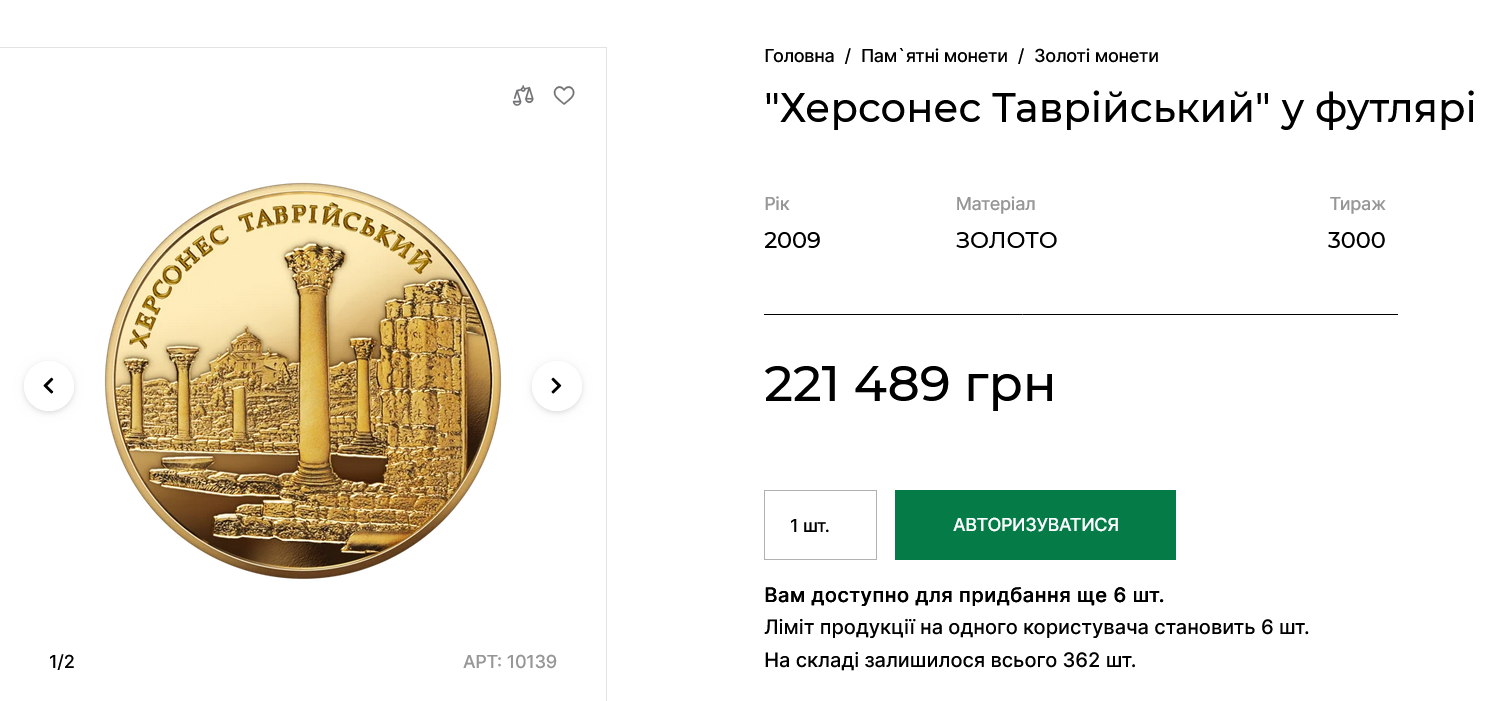The image size is (1500, 701).
Task: Click the 1/2 image counter
Action: tap(61, 661)
